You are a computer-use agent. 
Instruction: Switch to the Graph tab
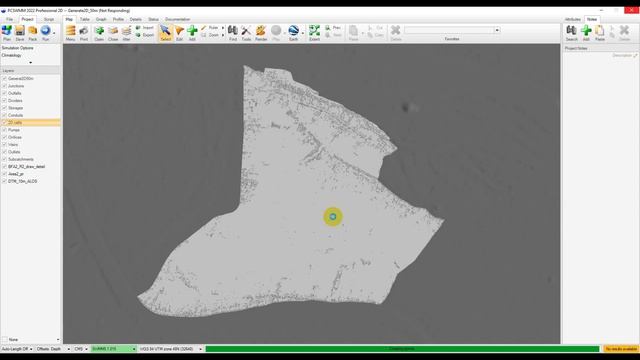pos(101,19)
